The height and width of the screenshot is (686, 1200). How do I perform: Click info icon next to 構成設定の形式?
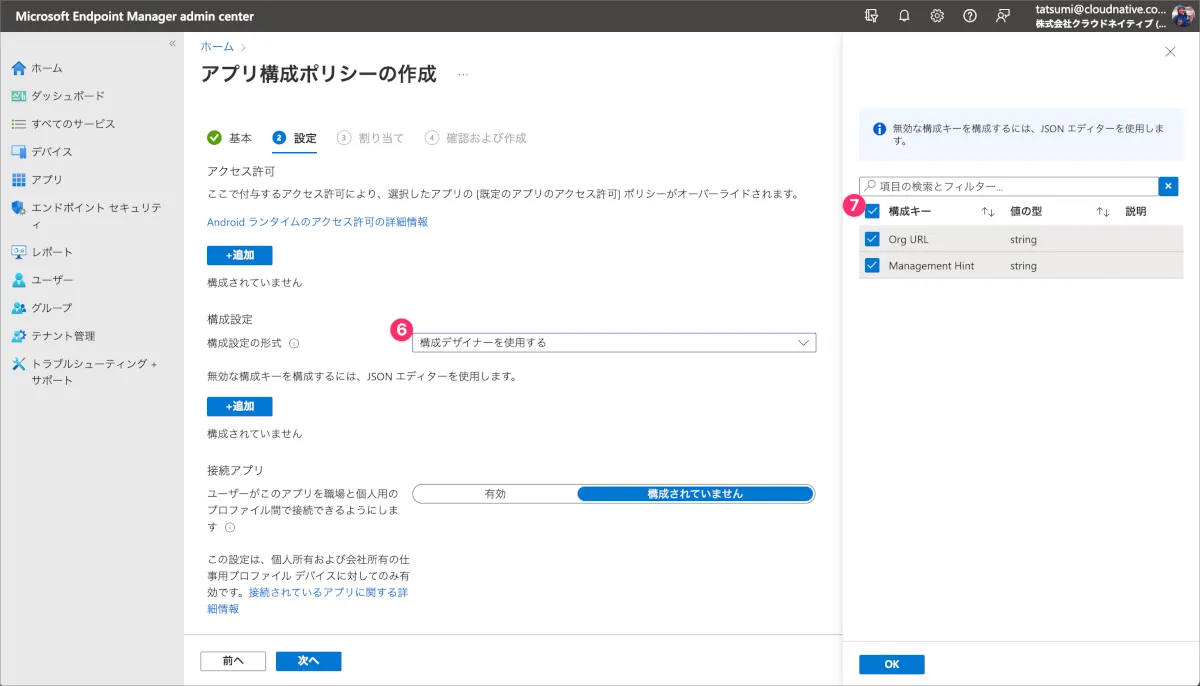[294, 343]
